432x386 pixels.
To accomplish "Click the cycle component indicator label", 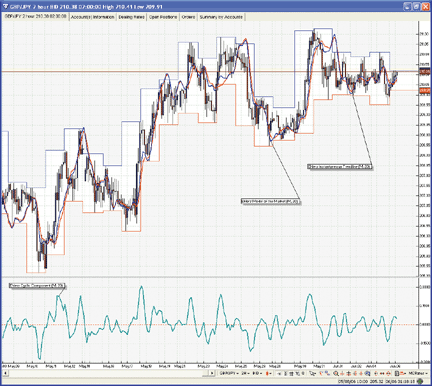I will (x=37, y=286).
